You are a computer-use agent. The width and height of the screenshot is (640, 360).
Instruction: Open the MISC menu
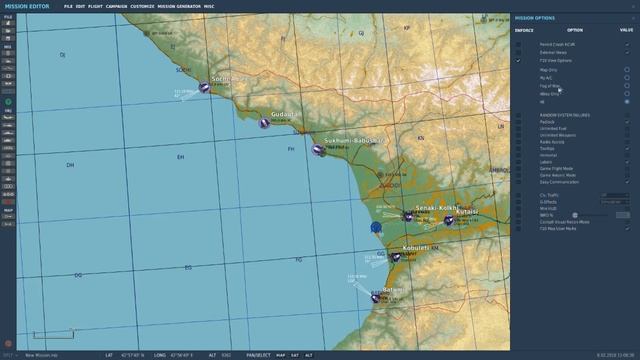[209, 7]
